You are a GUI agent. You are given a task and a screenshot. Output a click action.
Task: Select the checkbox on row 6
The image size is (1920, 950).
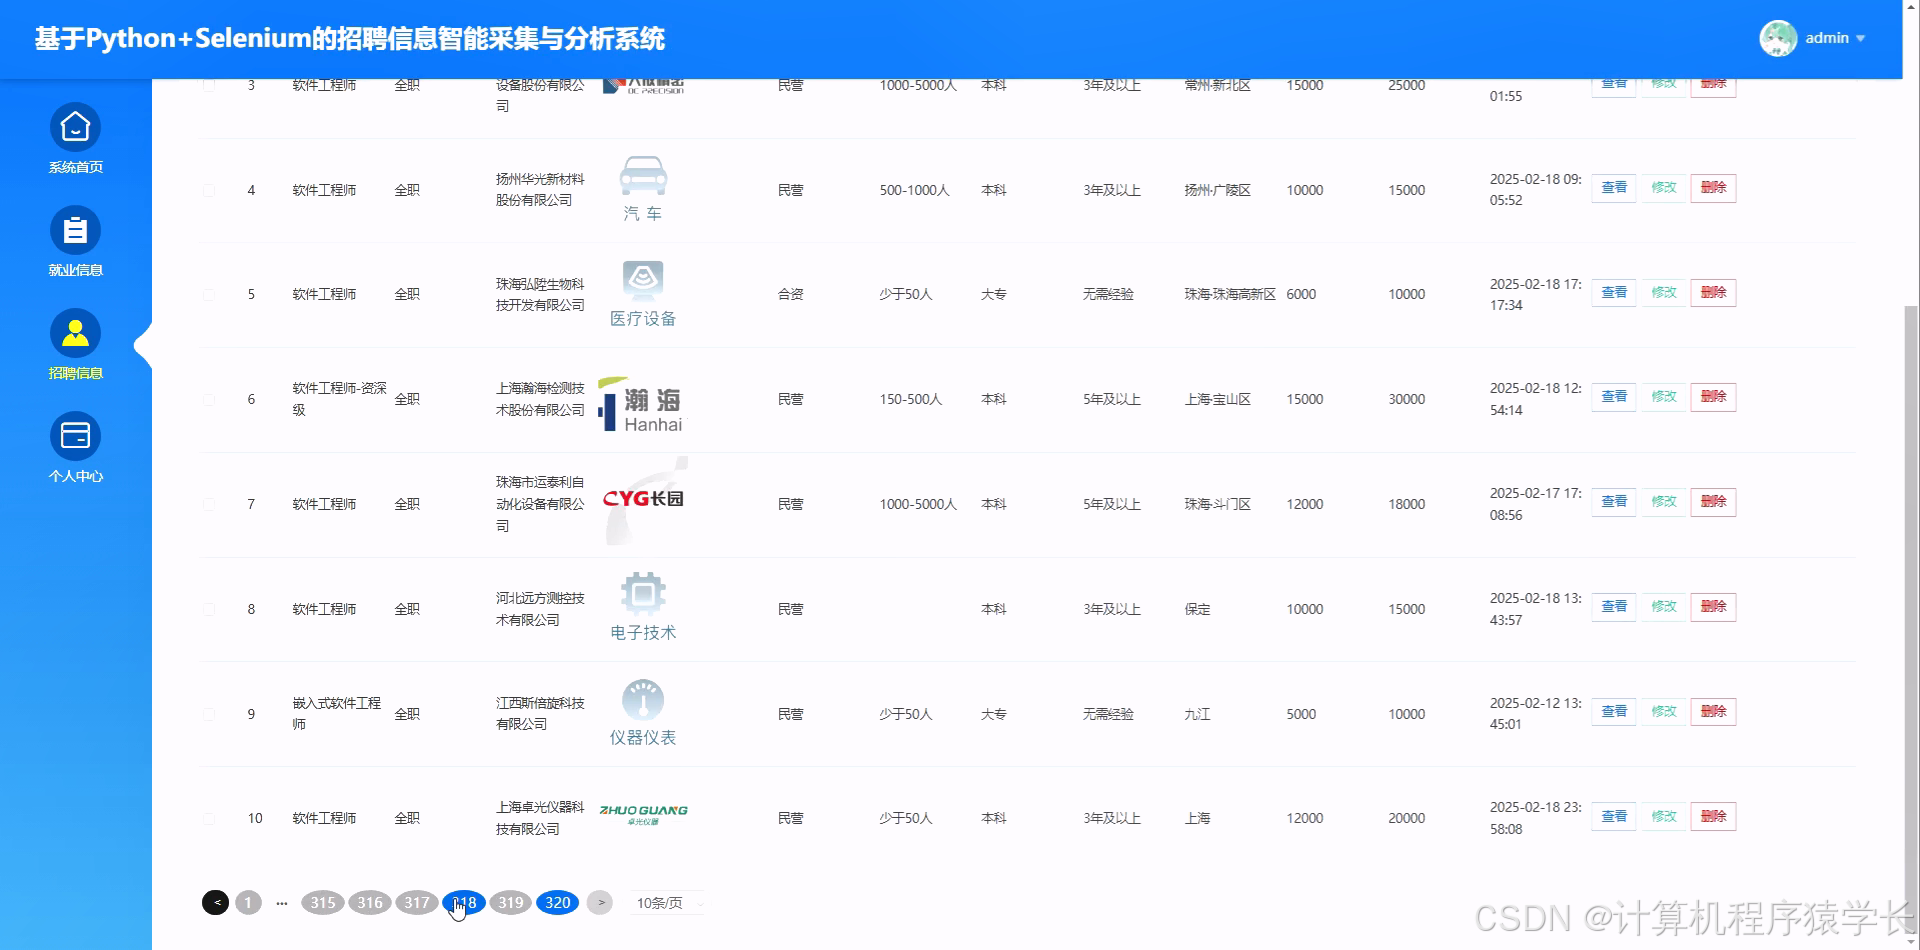tap(209, 398)
